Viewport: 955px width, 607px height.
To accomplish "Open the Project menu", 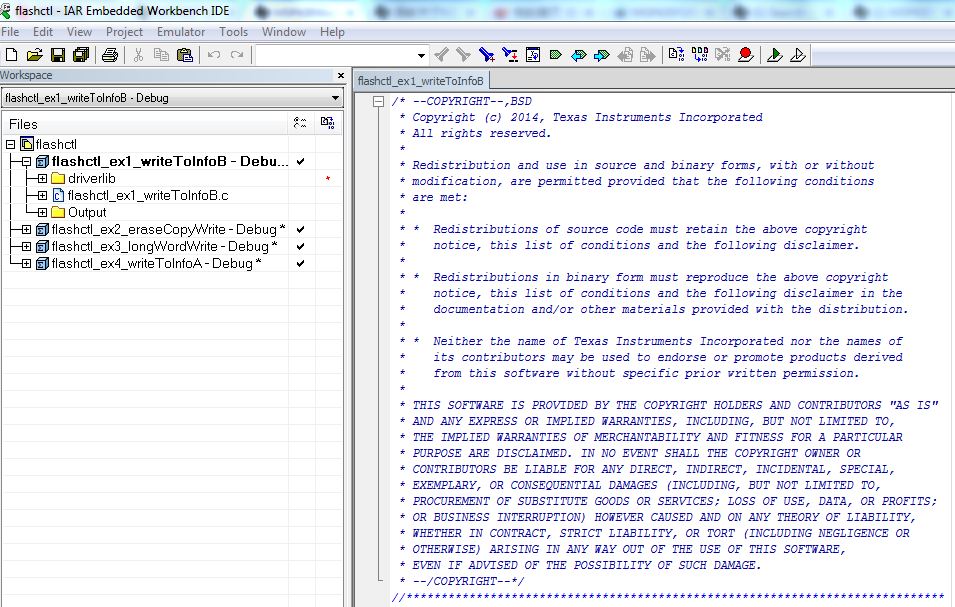I will (124, 32).
